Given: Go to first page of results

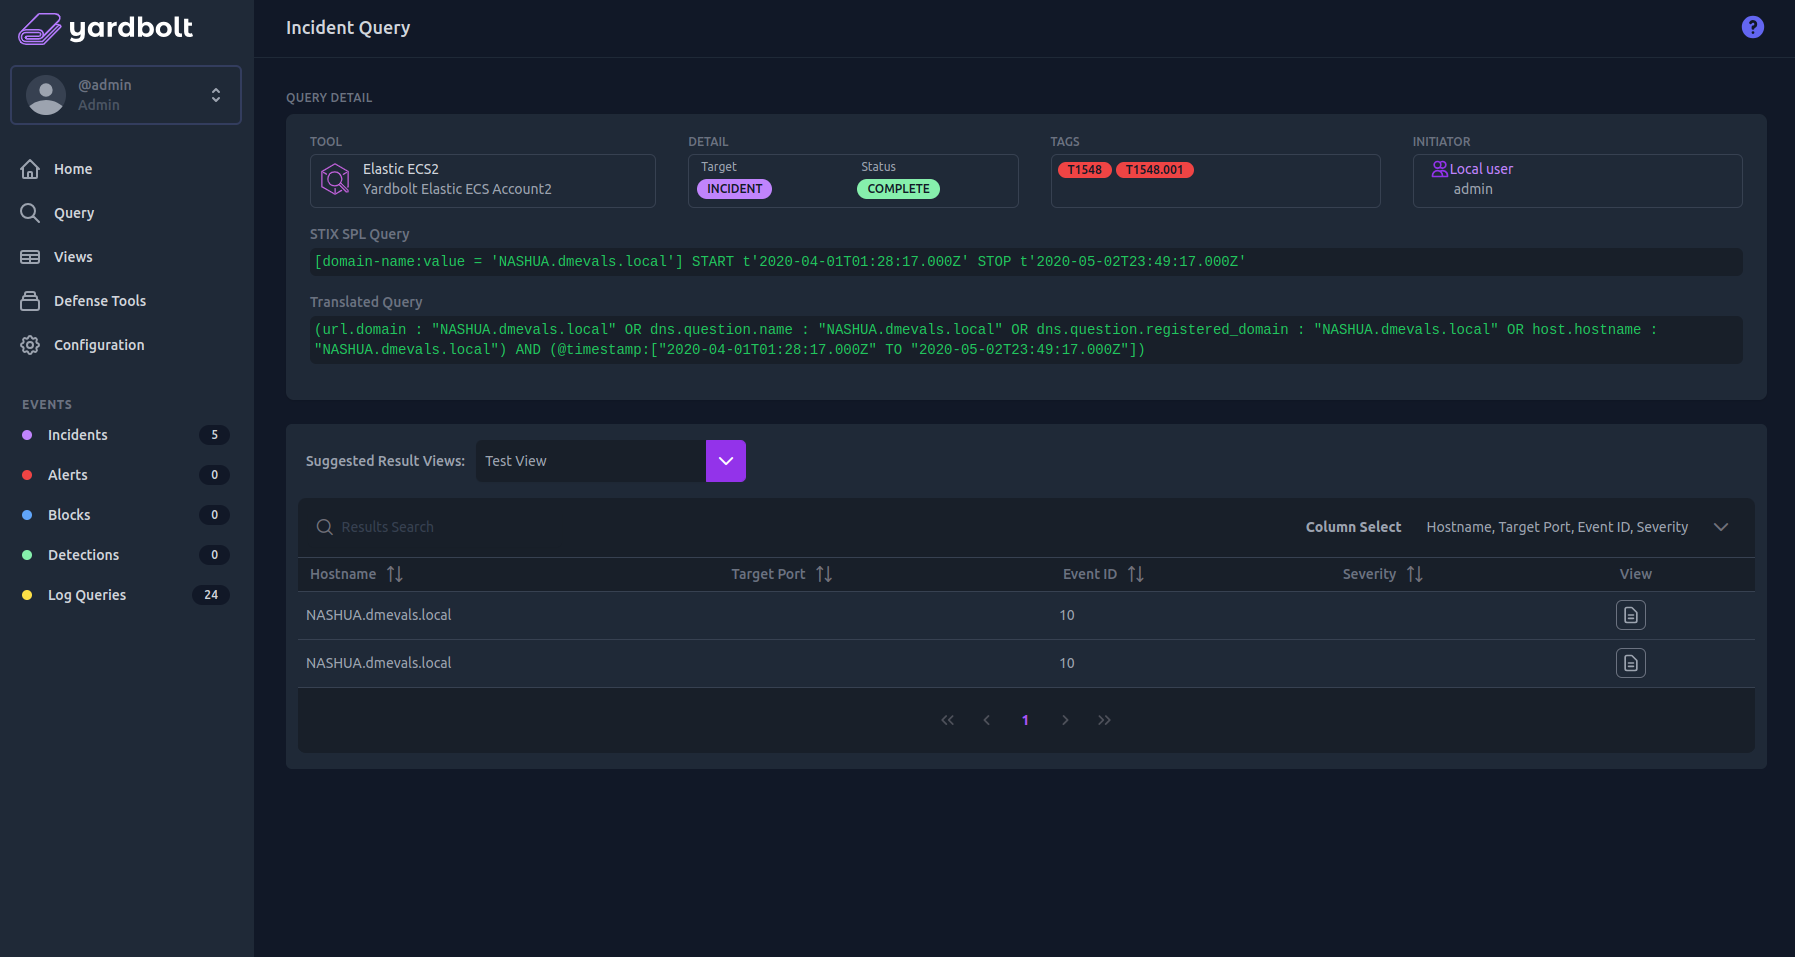Looking at the screenshot, I should (947, 720).
